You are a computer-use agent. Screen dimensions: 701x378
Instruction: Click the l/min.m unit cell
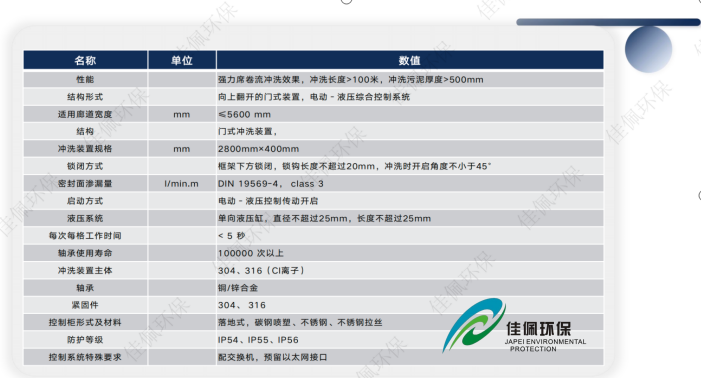click(x=182, y=184)
